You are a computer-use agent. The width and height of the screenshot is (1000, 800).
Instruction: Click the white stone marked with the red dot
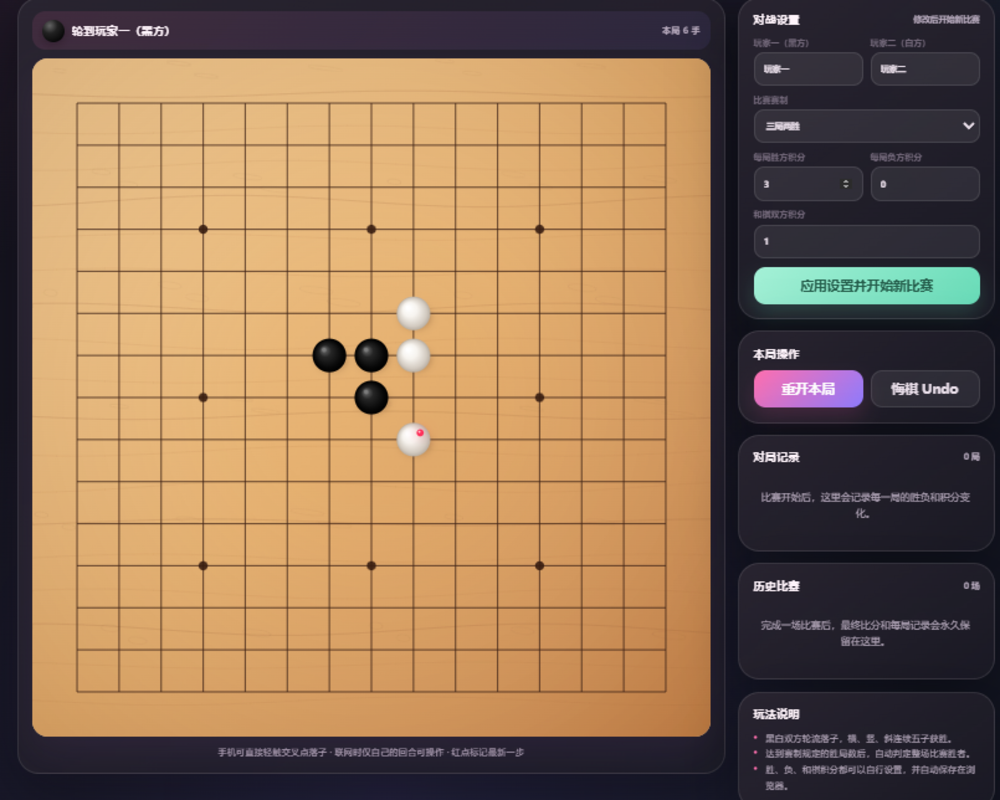click(413, 440)
